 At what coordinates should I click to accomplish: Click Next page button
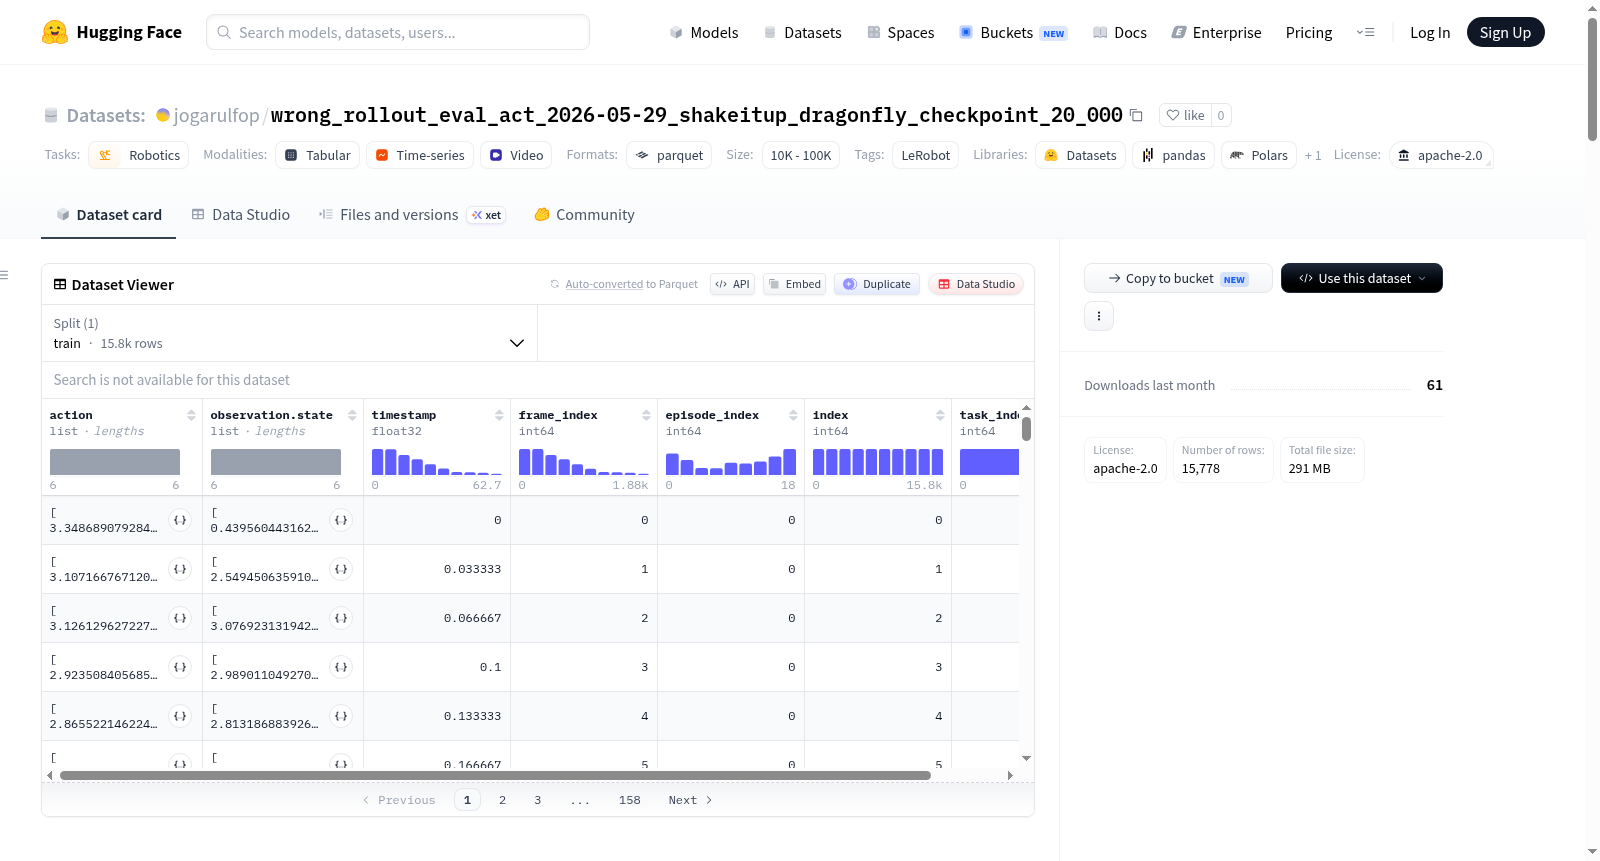[690, 800]
